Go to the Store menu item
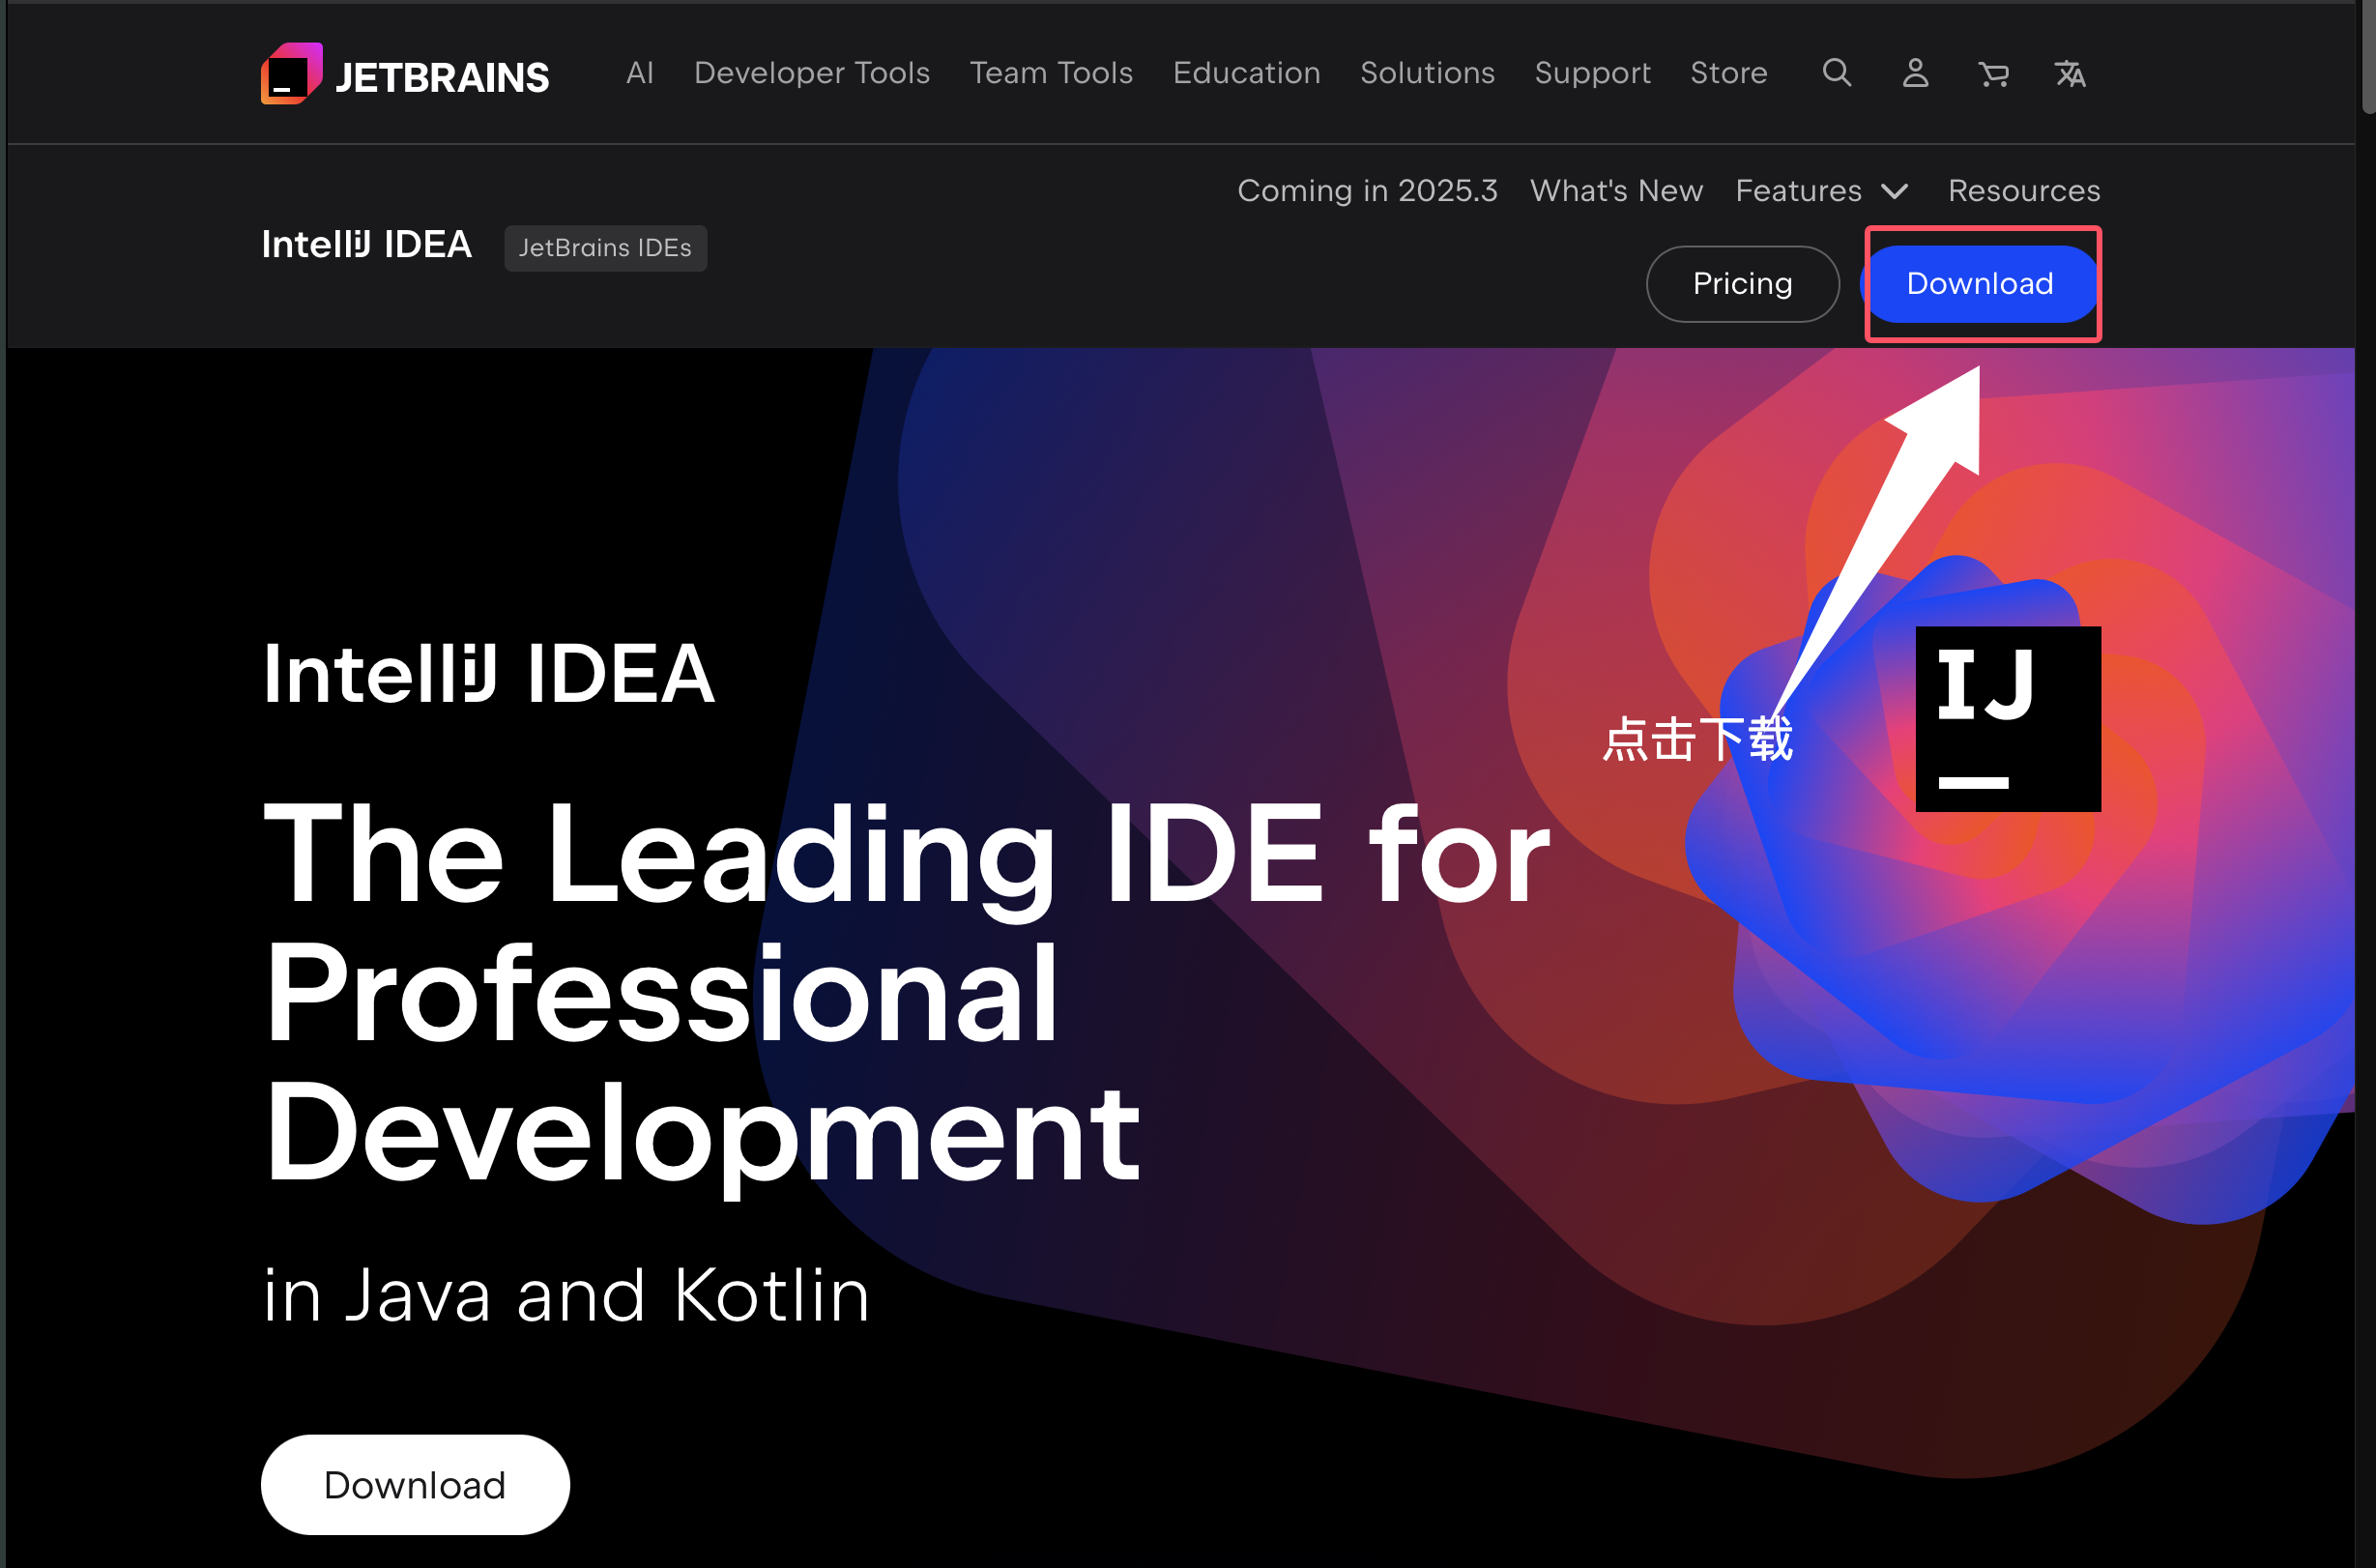Screen dimensions: 2376x1568 (x=1728, y=73)
